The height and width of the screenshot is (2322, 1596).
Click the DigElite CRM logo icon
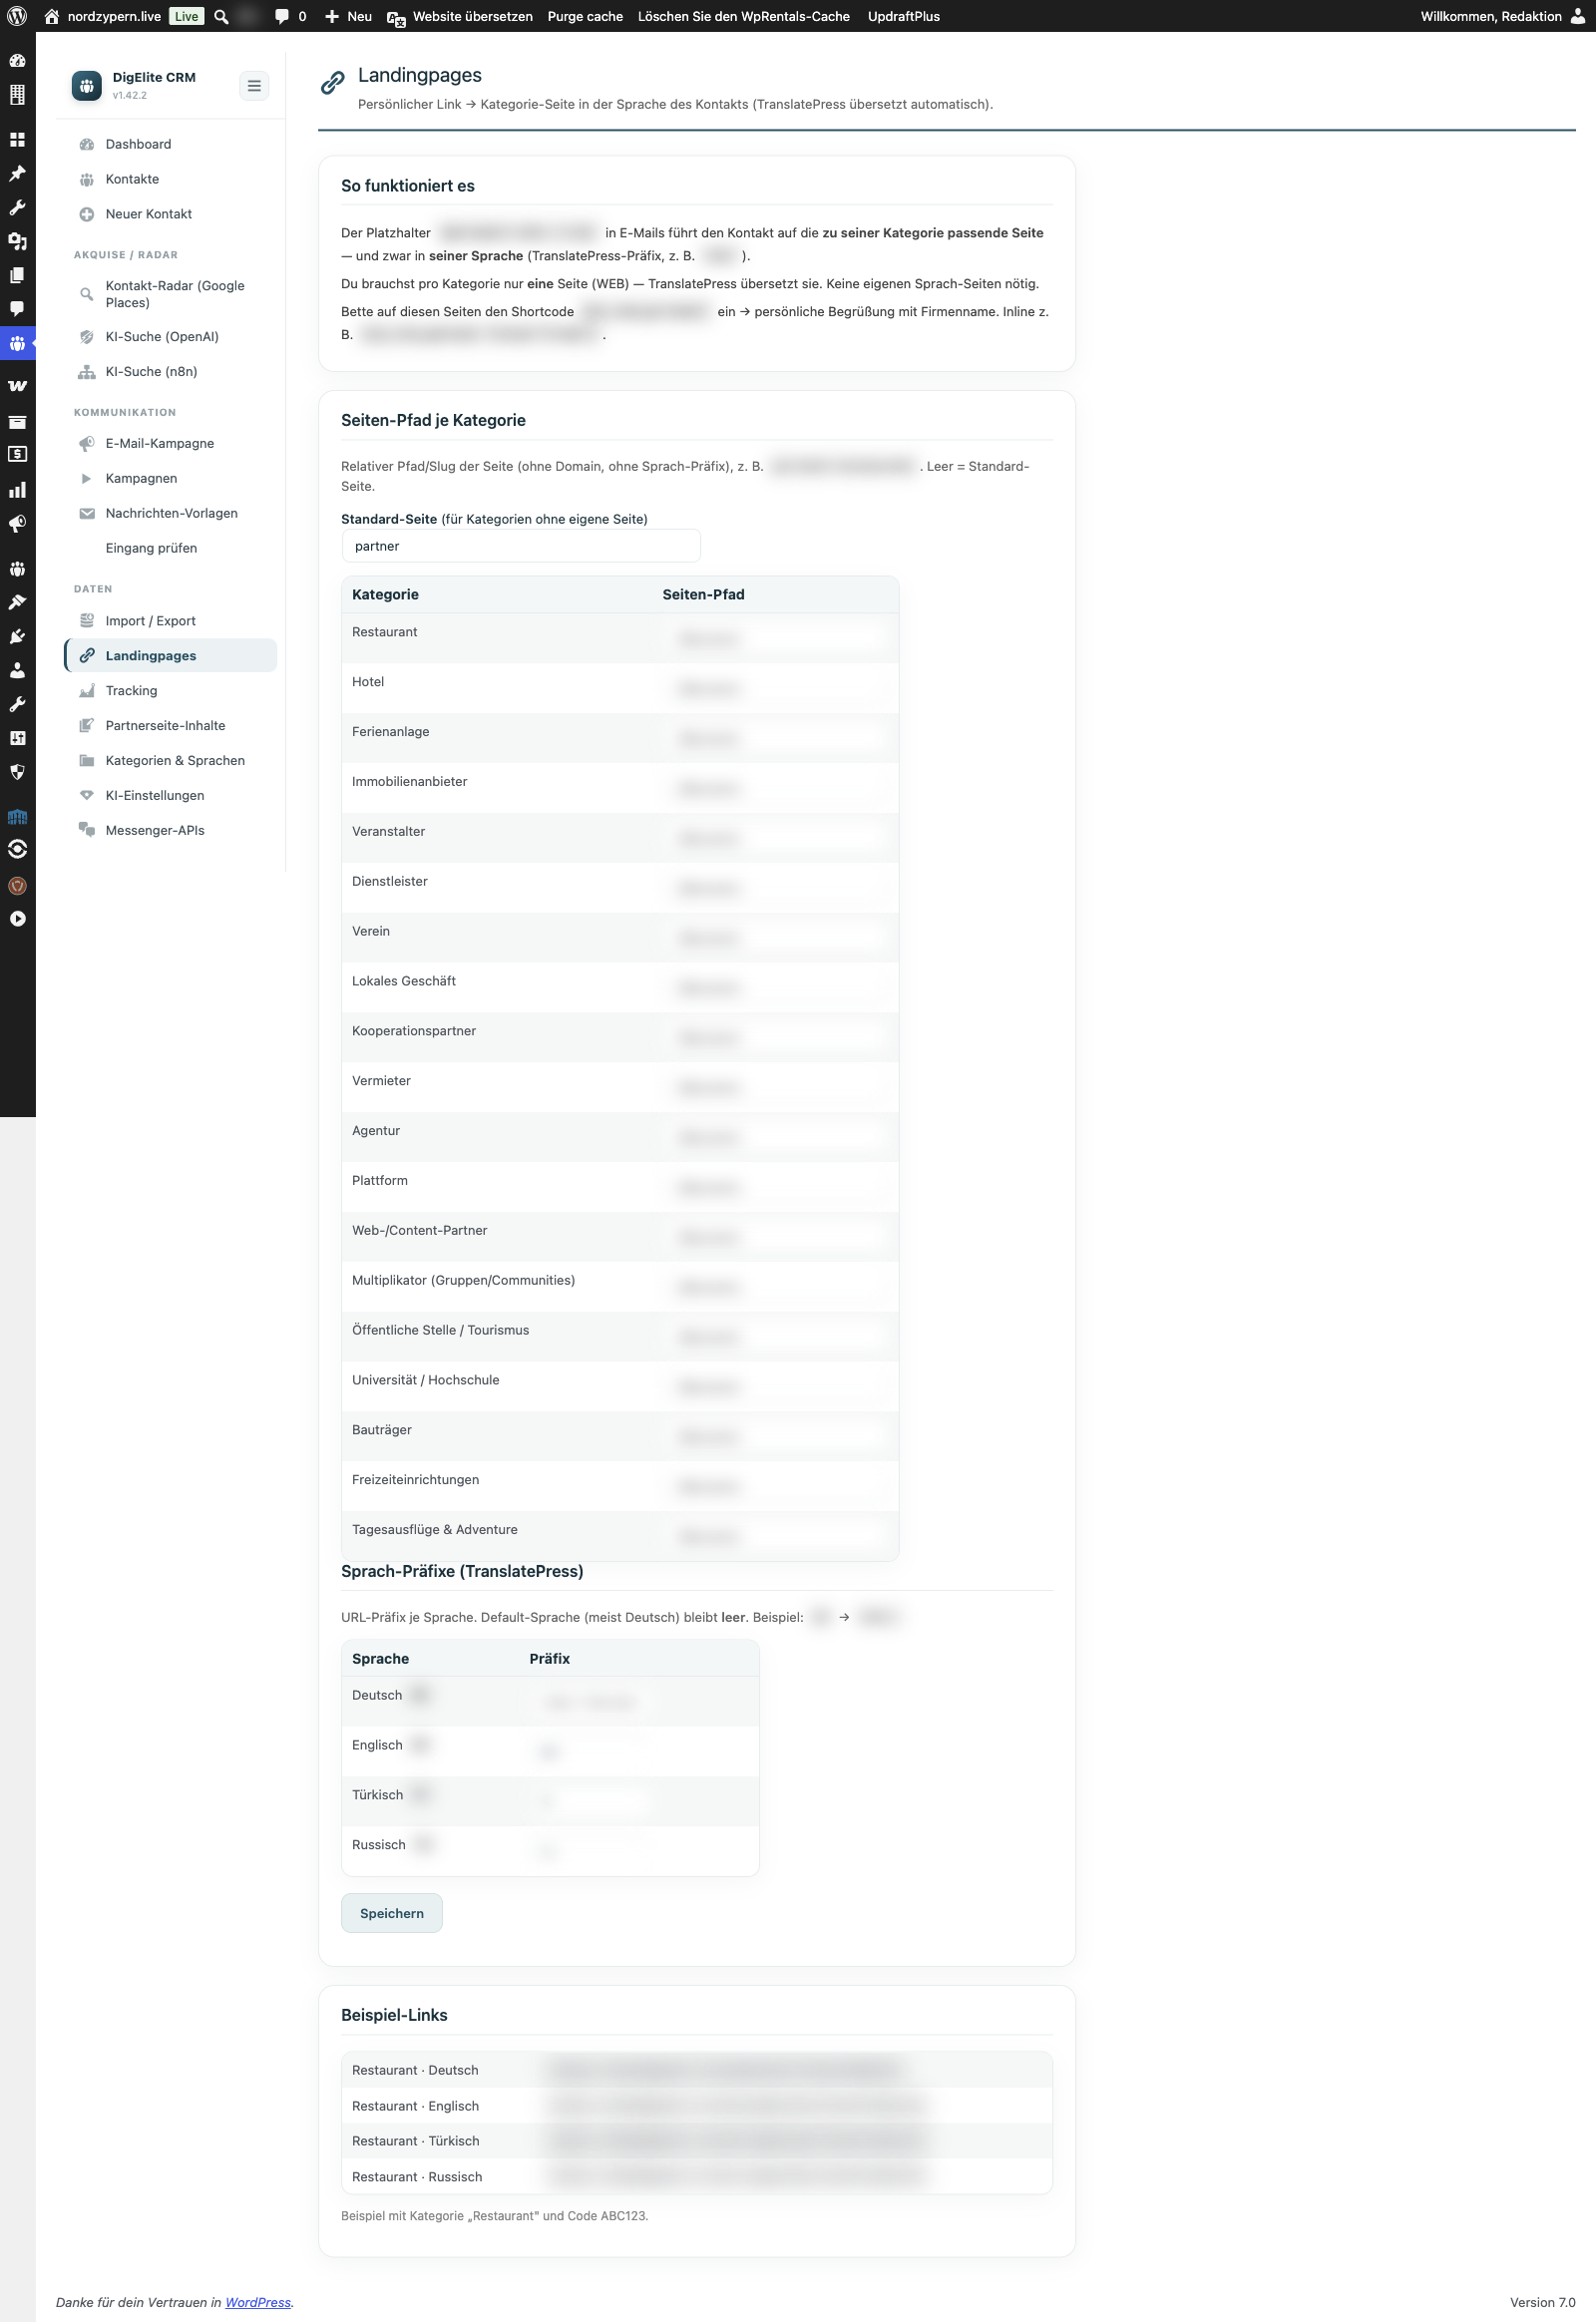(x=87, y=85)
